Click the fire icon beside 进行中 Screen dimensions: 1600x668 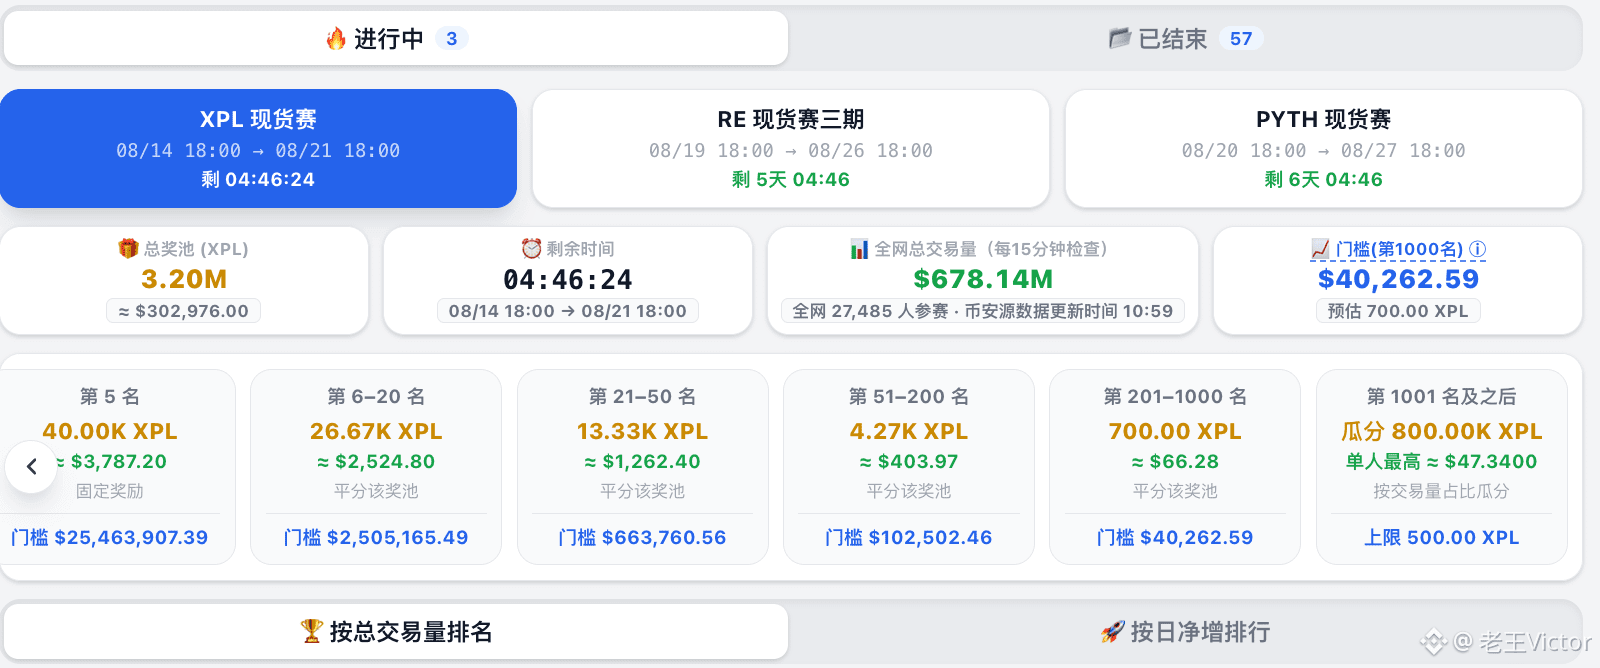(336, 38)
